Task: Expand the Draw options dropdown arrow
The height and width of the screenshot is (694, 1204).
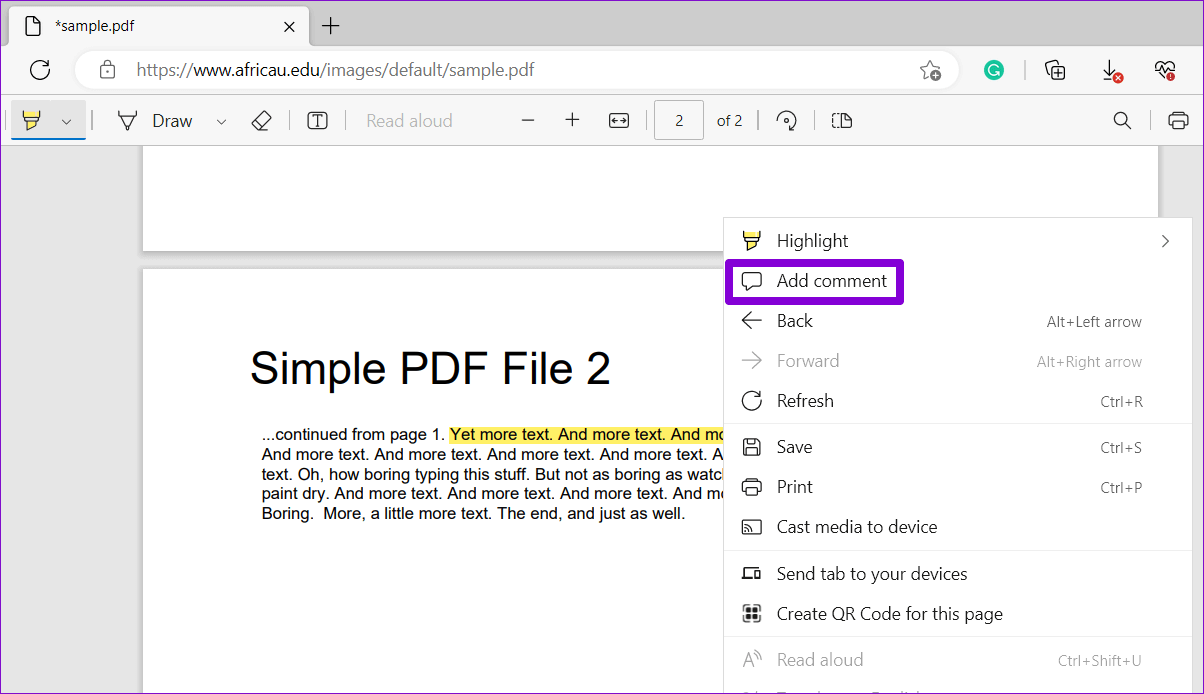Action: [x=222, y=121]
